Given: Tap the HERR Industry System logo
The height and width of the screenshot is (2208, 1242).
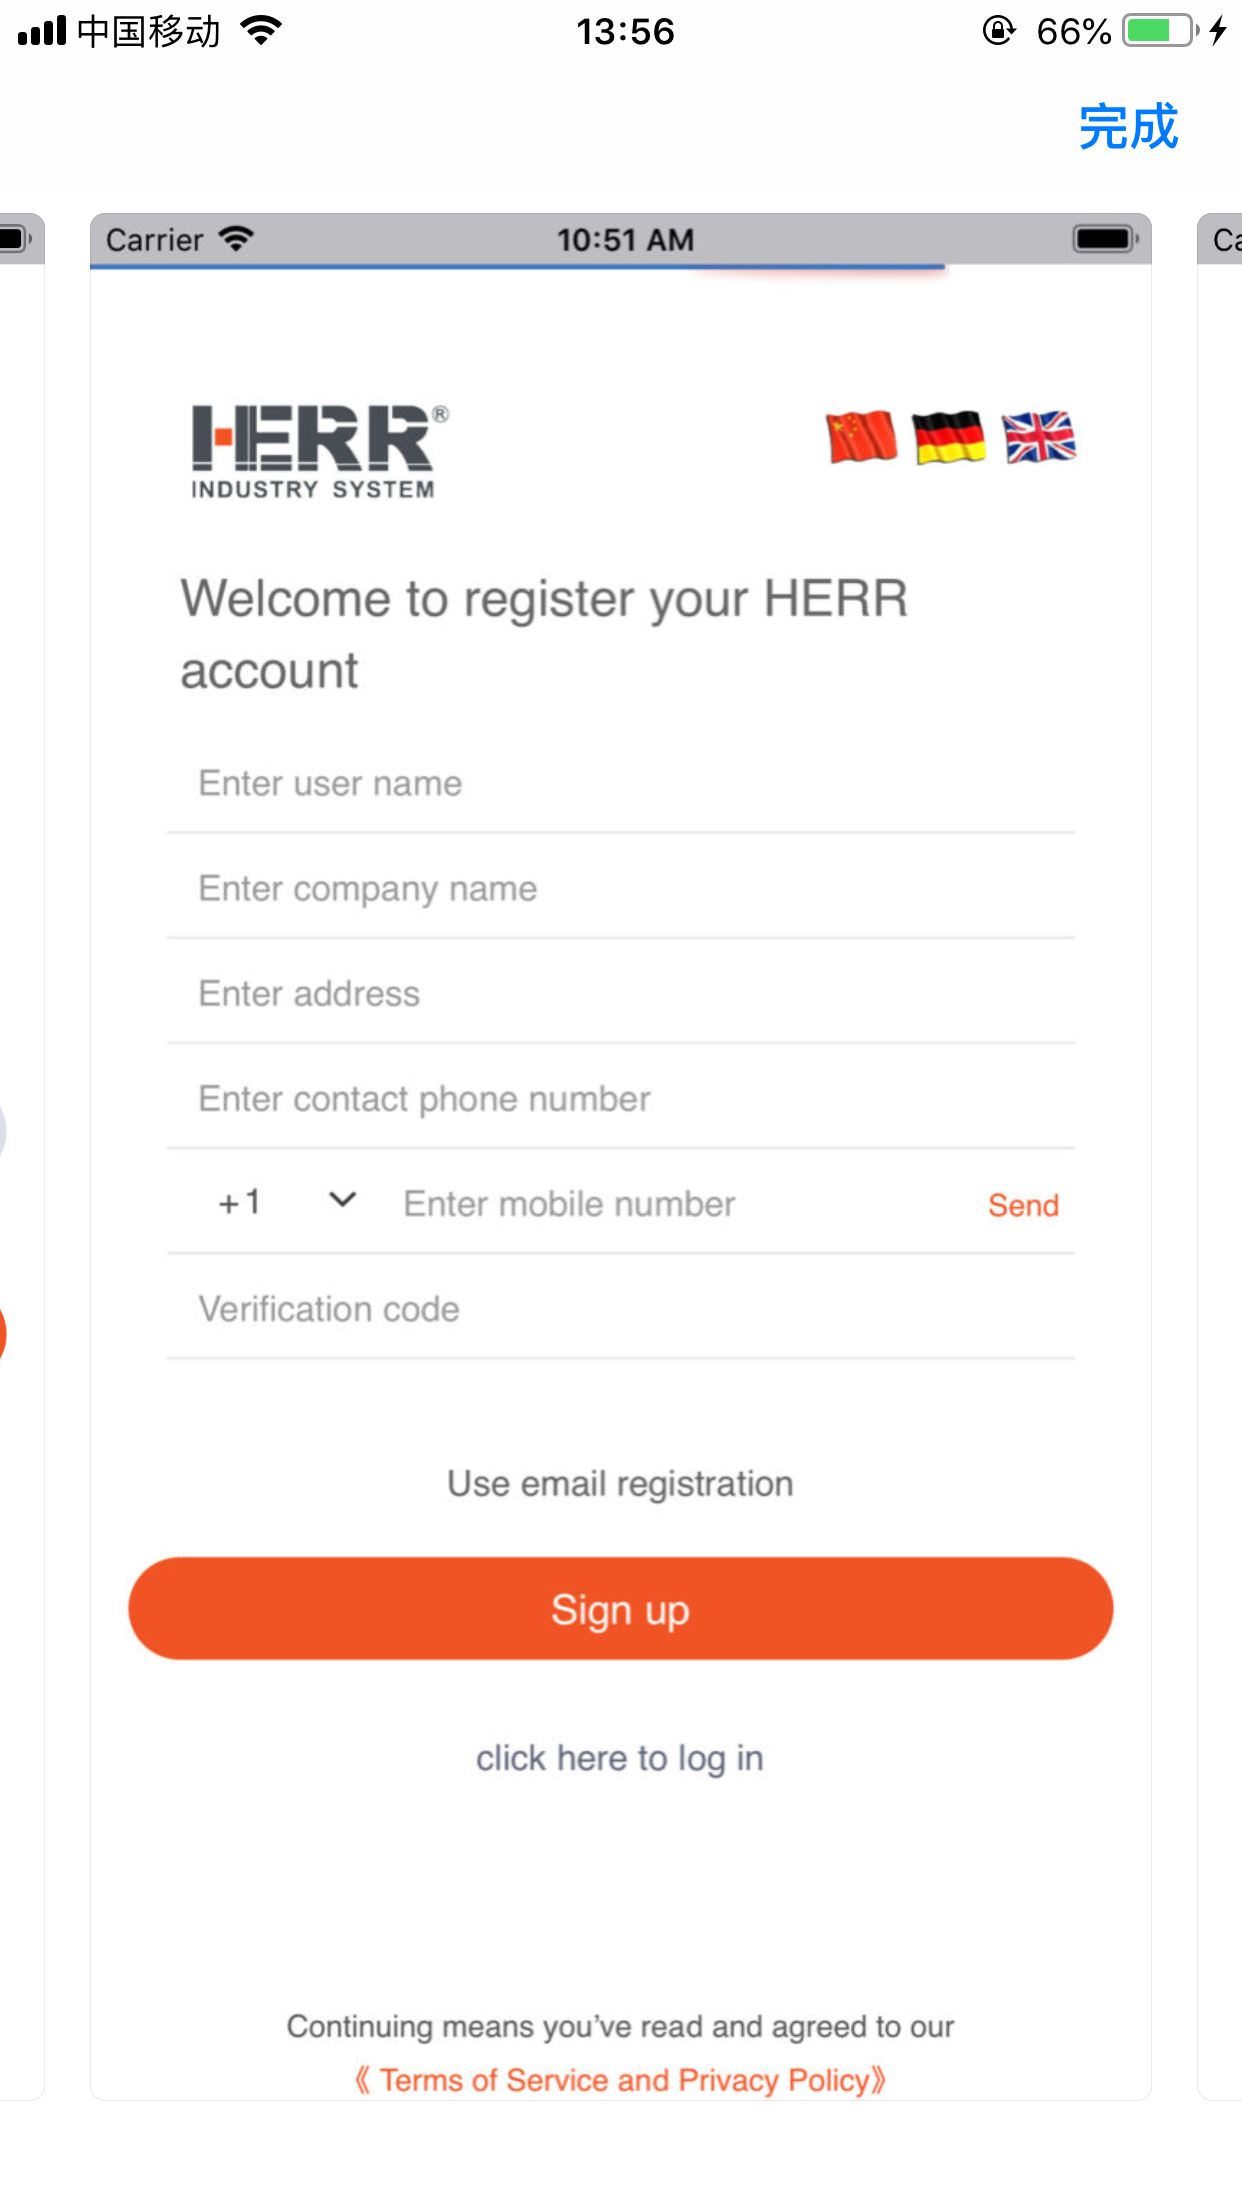Looking at the screenshot, I should [x=319, y=451].
